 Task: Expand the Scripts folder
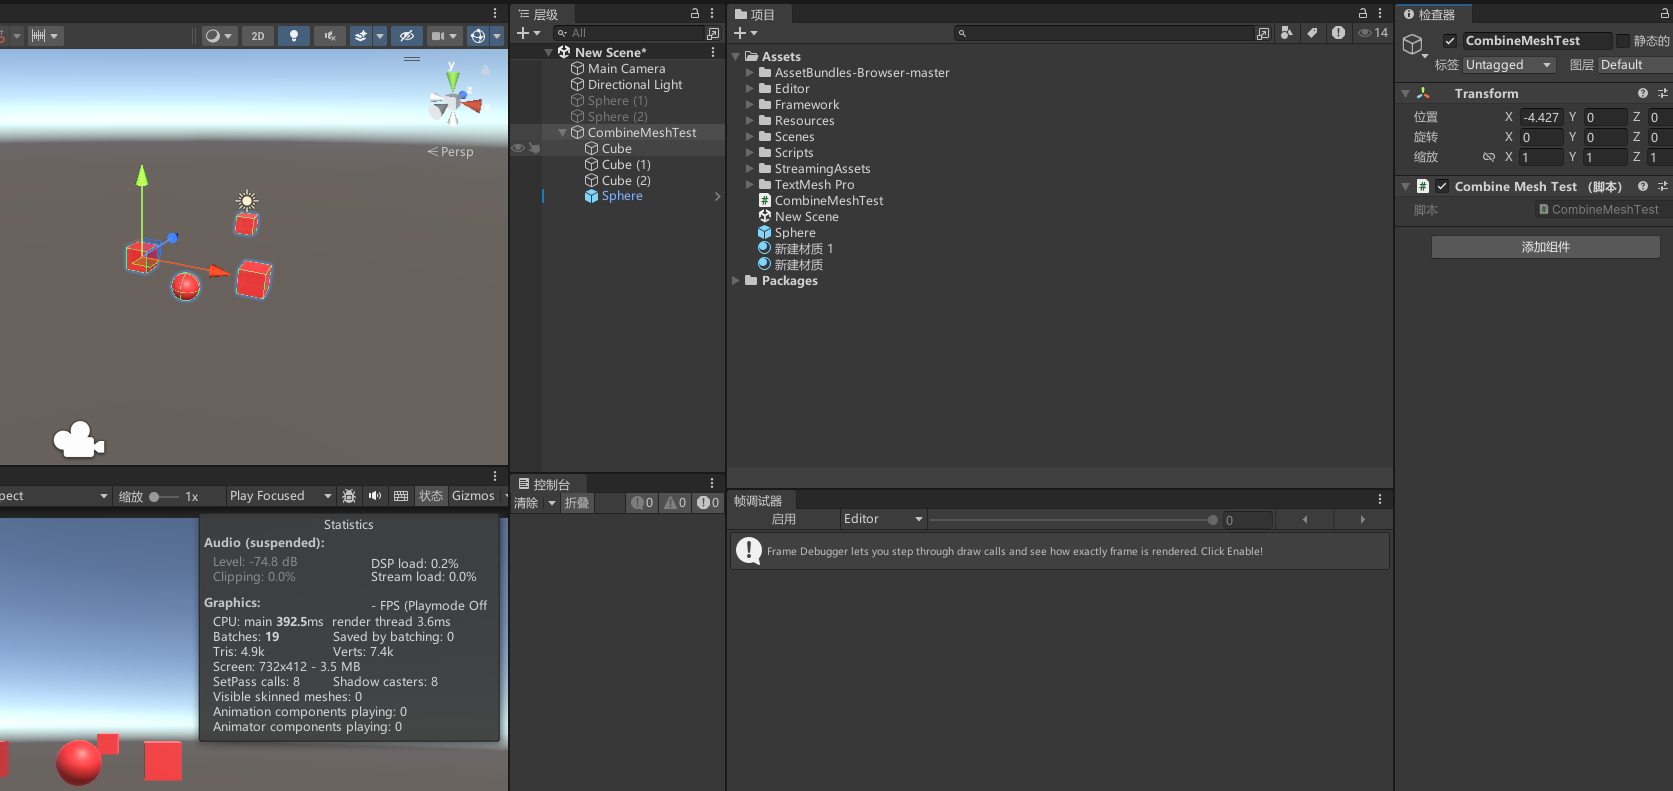pos(750,153)
